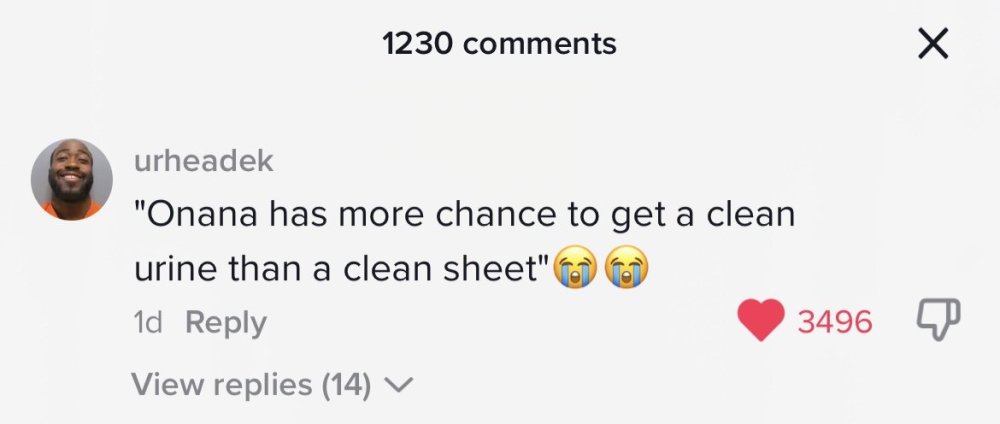1000x424 pixels.
Task: Dislike the comment with the thumbs-down icon
Action: 938,319
